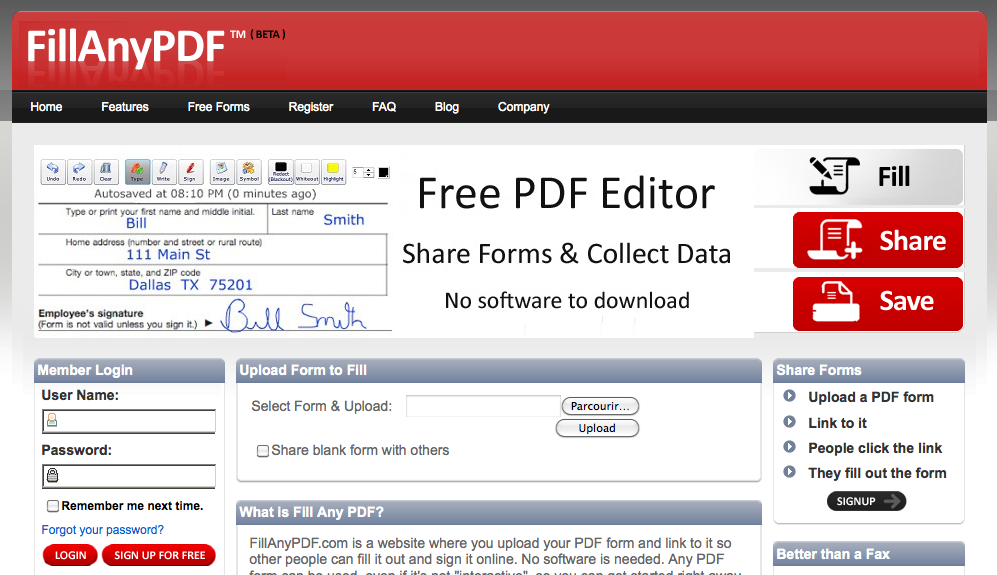Select the Redact (Blackout) tool
Image resolution: width=997 pixels, height=575 pixels.
(280, 172)
